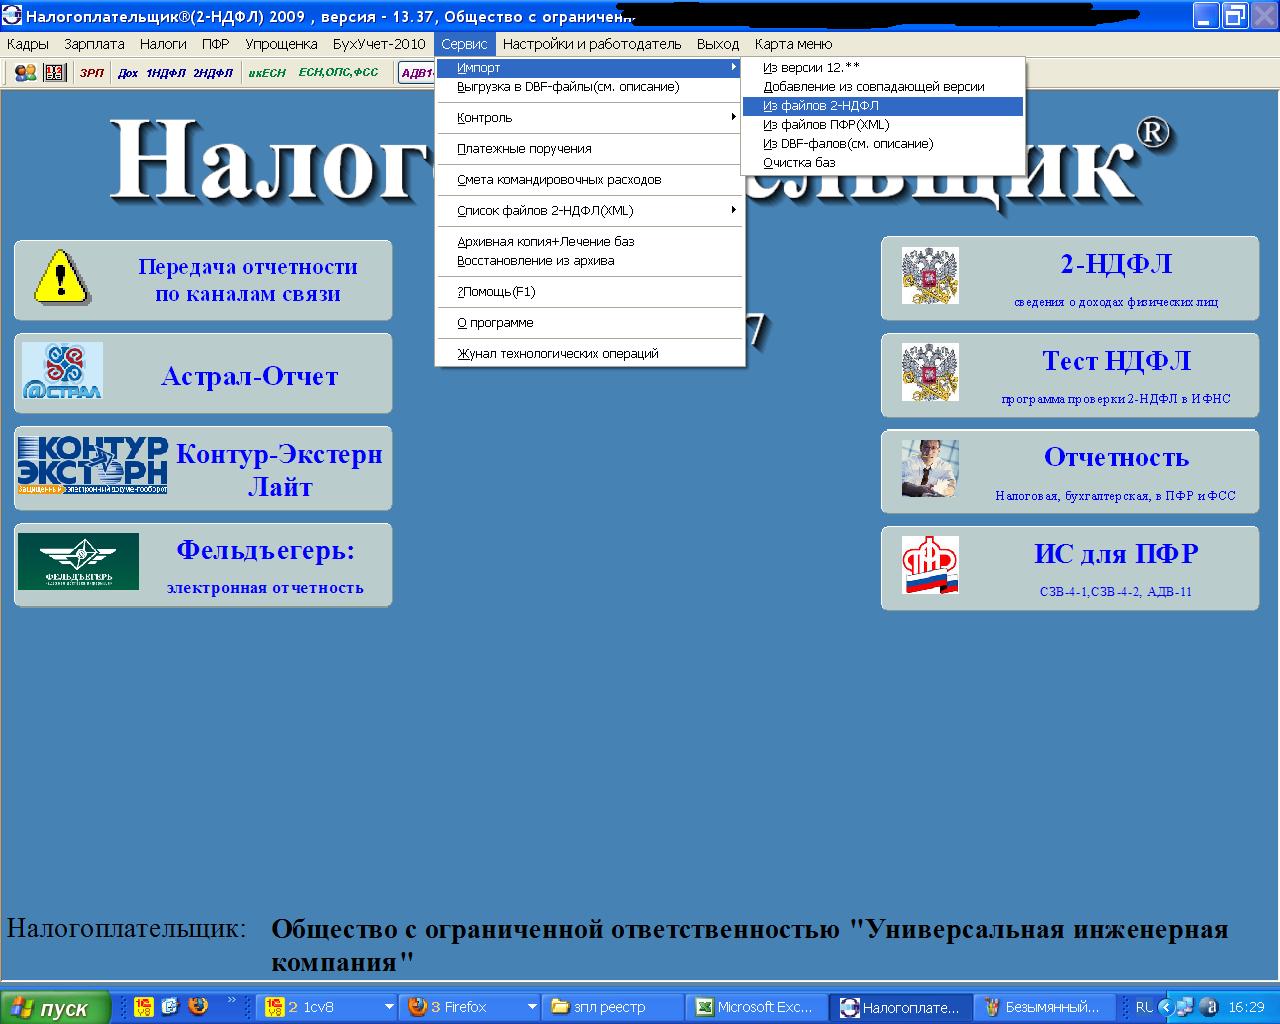
Task: Expand the 1cv8 taskbar group dropdown
Action: tap(389, 1007)
